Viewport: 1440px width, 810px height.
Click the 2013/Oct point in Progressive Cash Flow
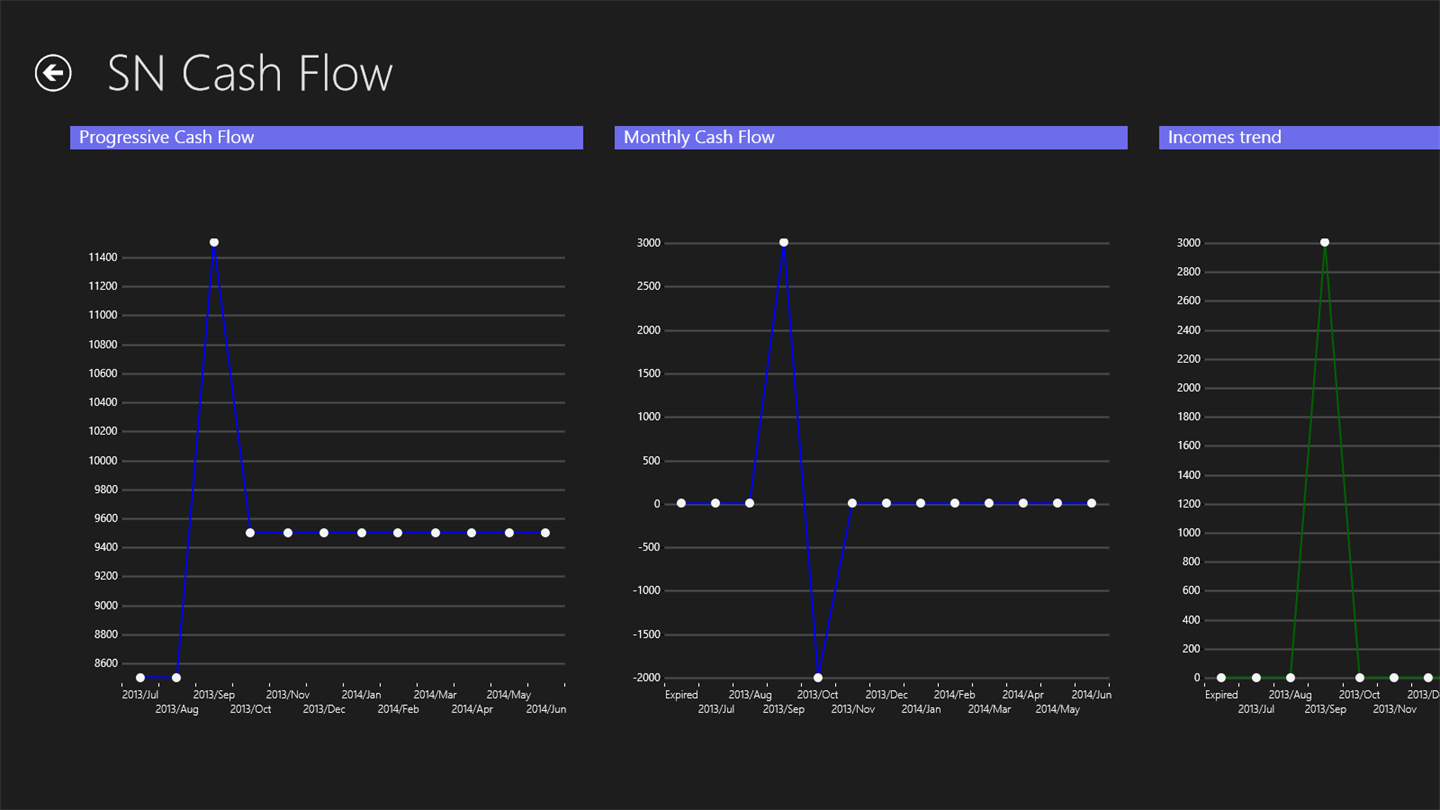click(x=250, y=533)
